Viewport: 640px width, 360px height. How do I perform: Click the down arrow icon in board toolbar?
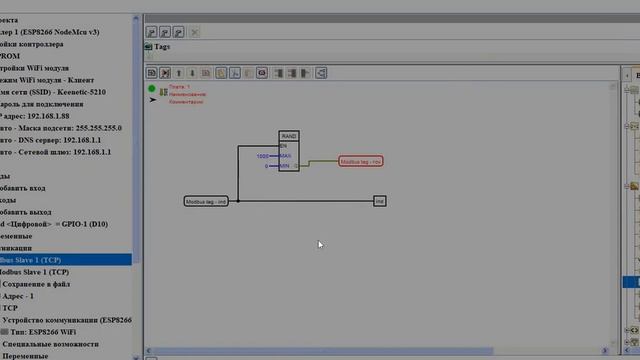coord(192,73)
